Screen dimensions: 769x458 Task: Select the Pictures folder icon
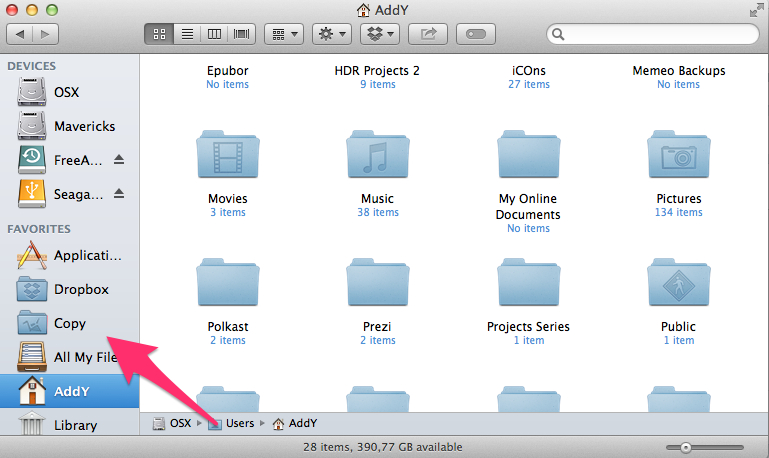click(679, 154)
